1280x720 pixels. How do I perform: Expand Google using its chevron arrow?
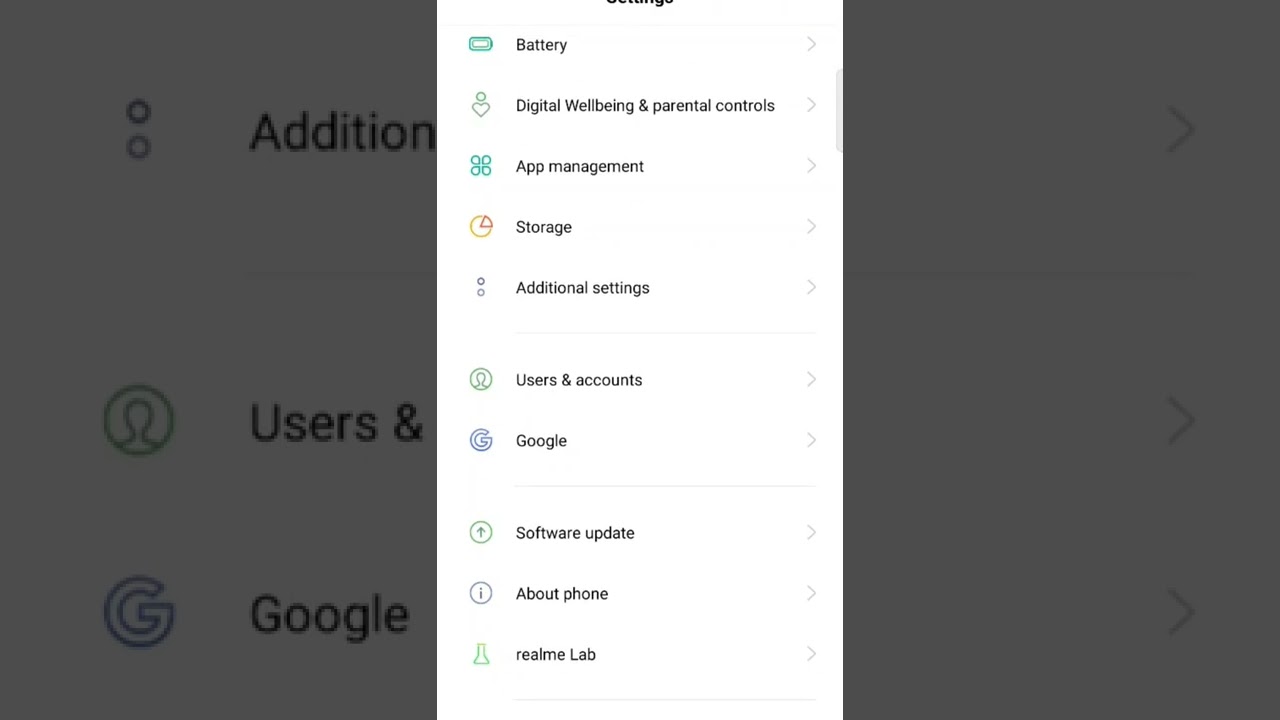811,441
